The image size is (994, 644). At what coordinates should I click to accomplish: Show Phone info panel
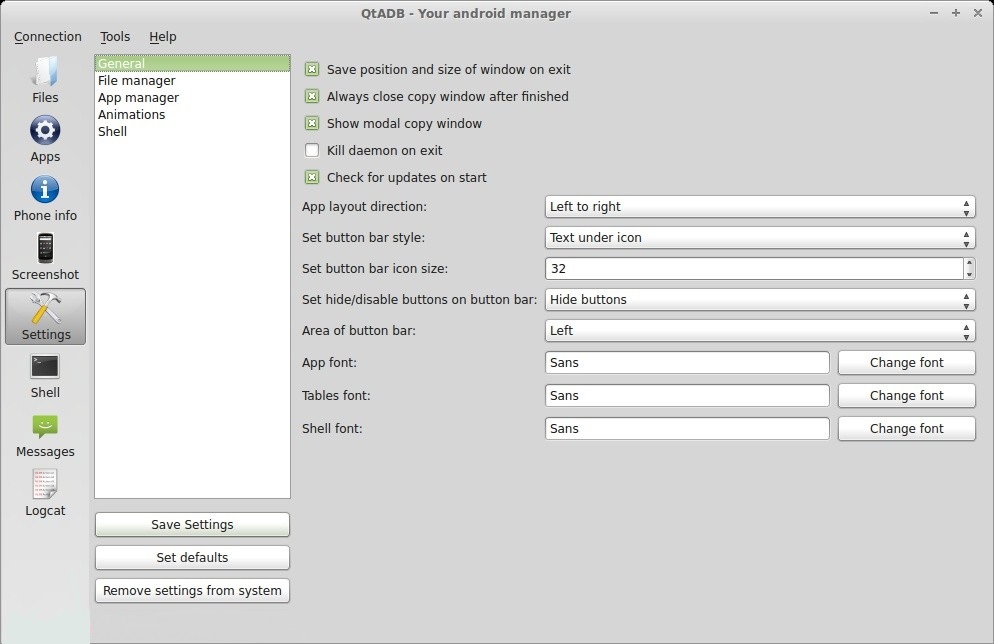pos(45,197)
